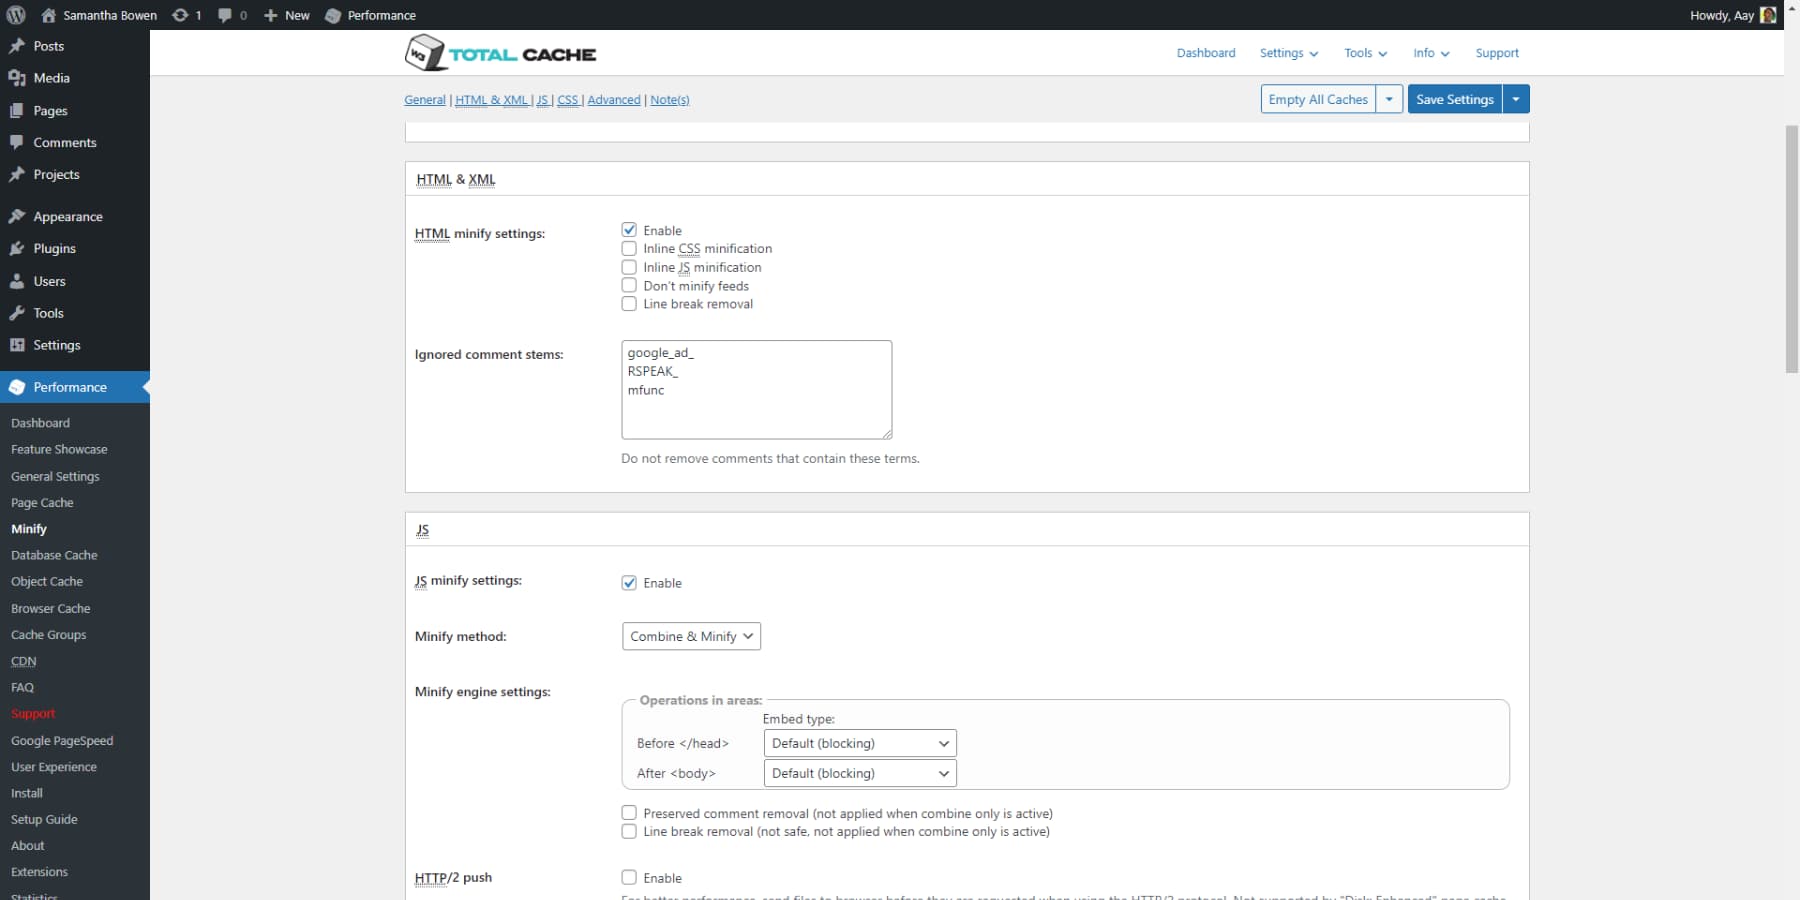This screenshot has height=900, width=1800.
Task: Click the WordPress logo in the admin bar
Action: [x=14, y=15]
